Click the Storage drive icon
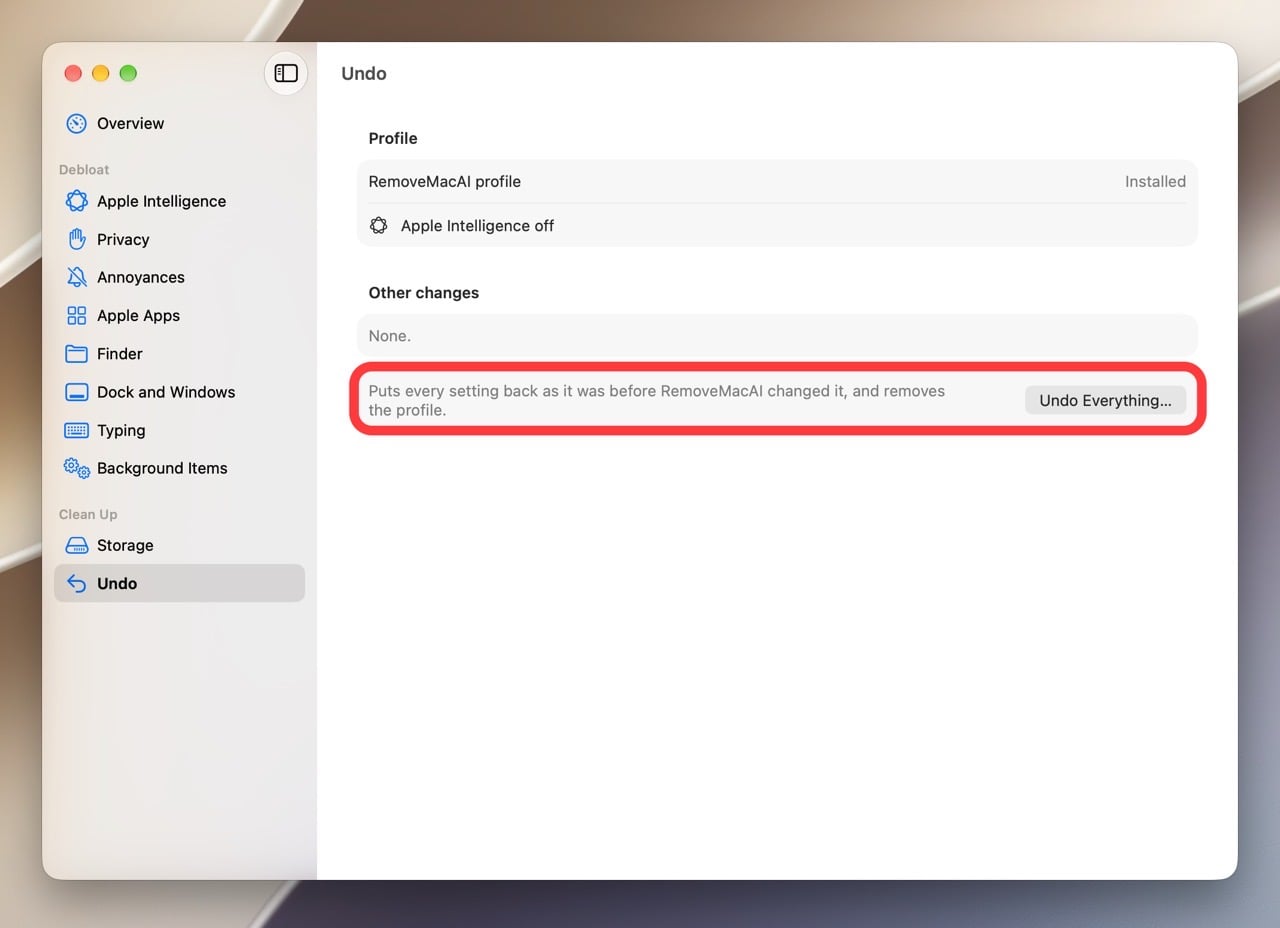The height and width of the screenshot is (928, 1280). click(x=77, y=545)
